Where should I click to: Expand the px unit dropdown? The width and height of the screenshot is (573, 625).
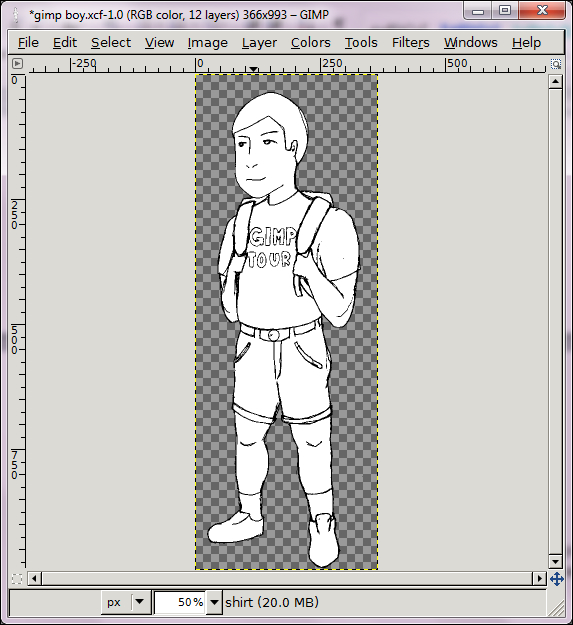pos(139,602)
